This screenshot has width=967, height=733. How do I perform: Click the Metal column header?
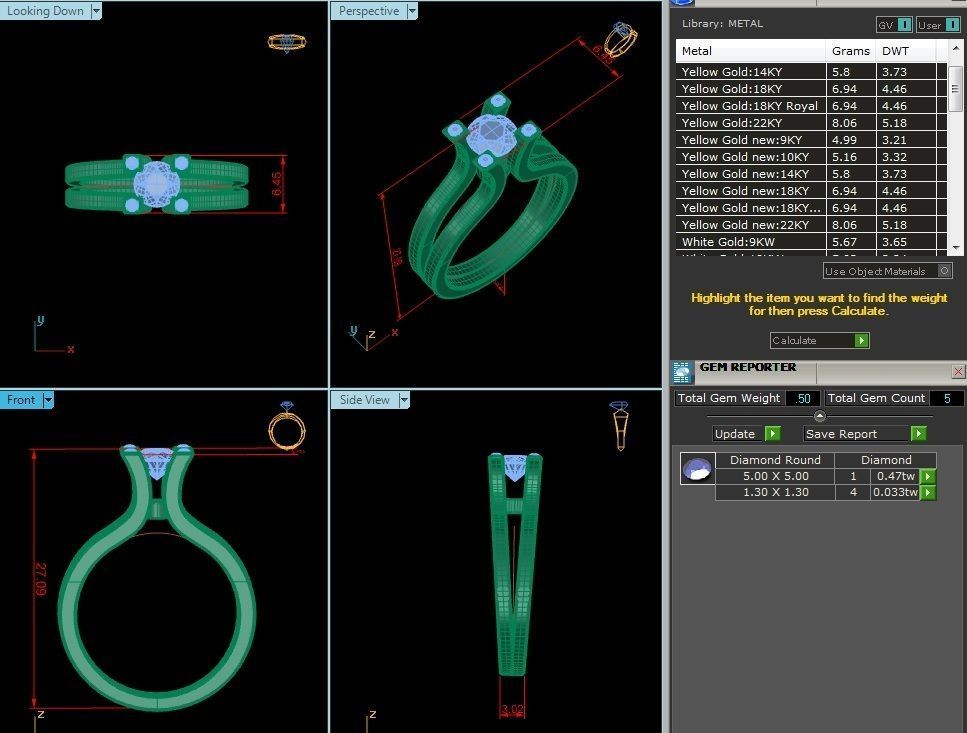(751, 51)
